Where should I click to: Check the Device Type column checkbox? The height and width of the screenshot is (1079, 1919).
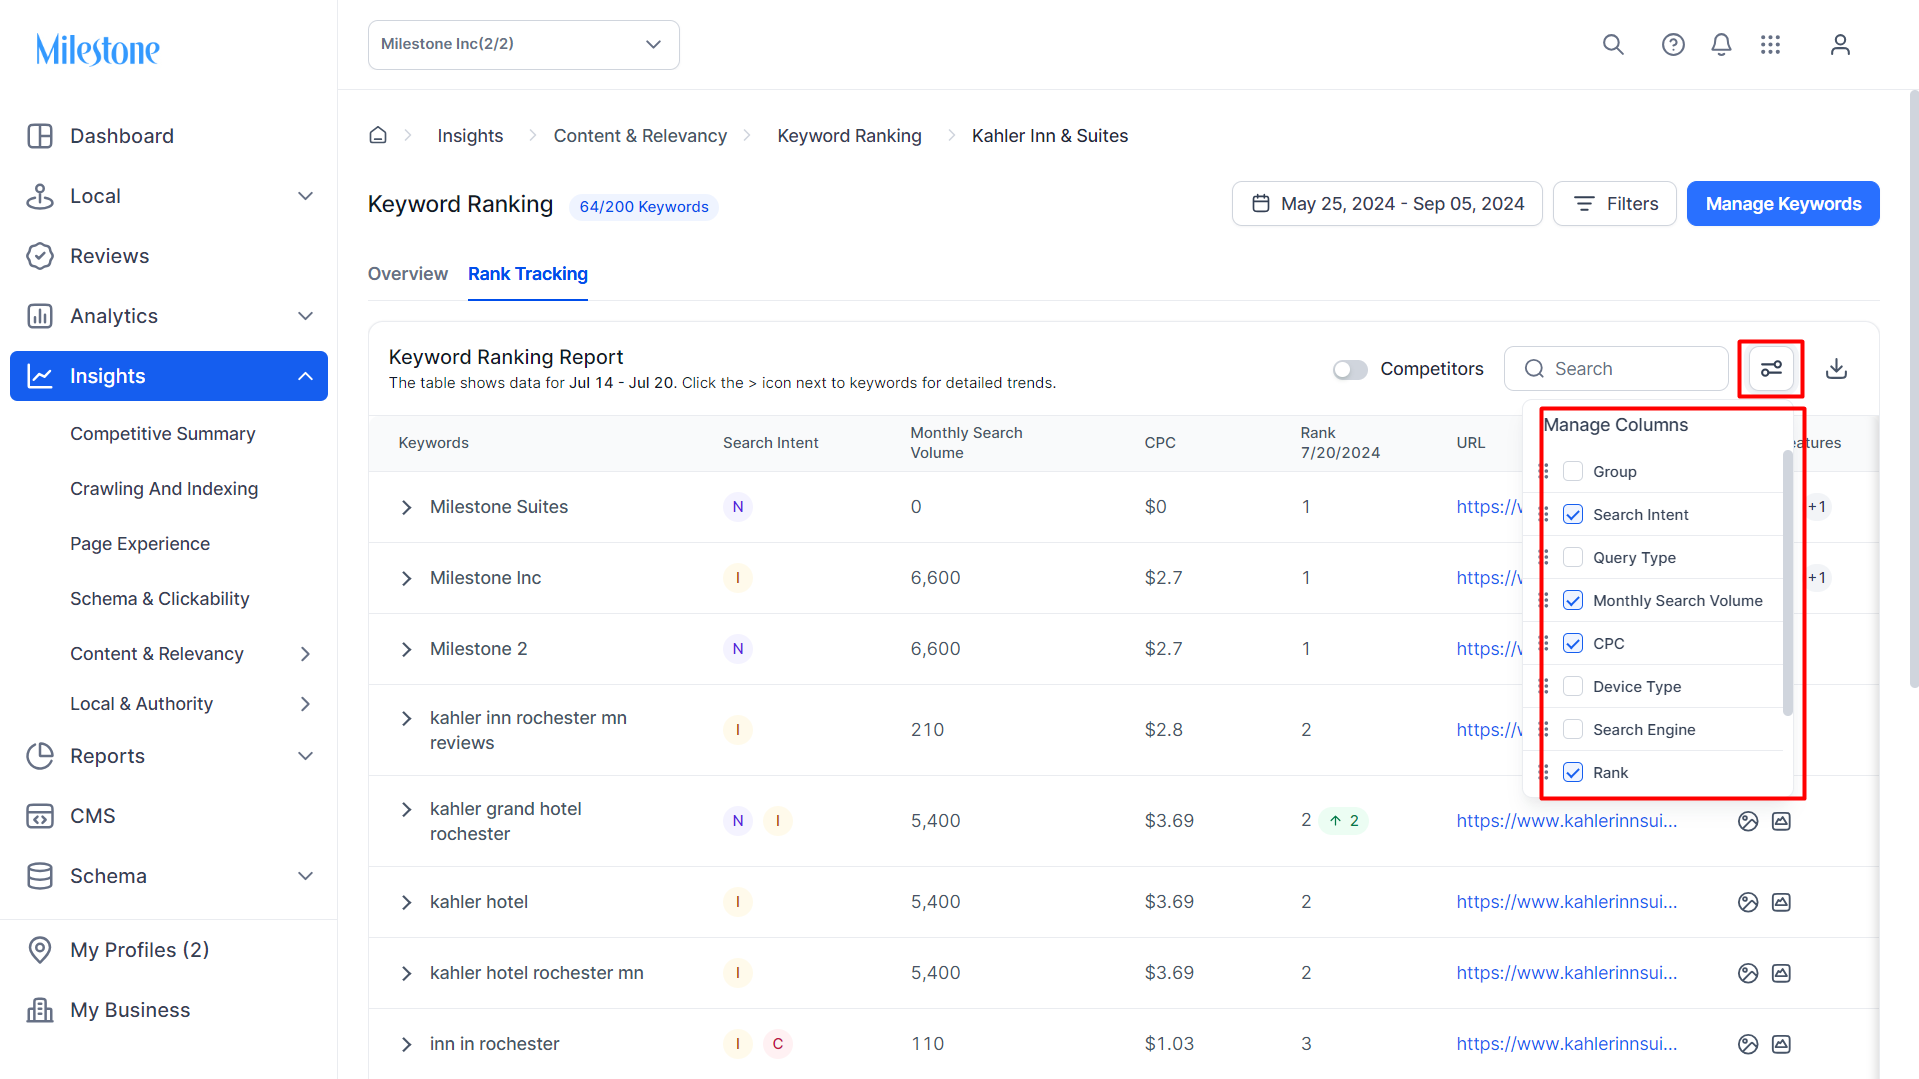pos(1573,686)
